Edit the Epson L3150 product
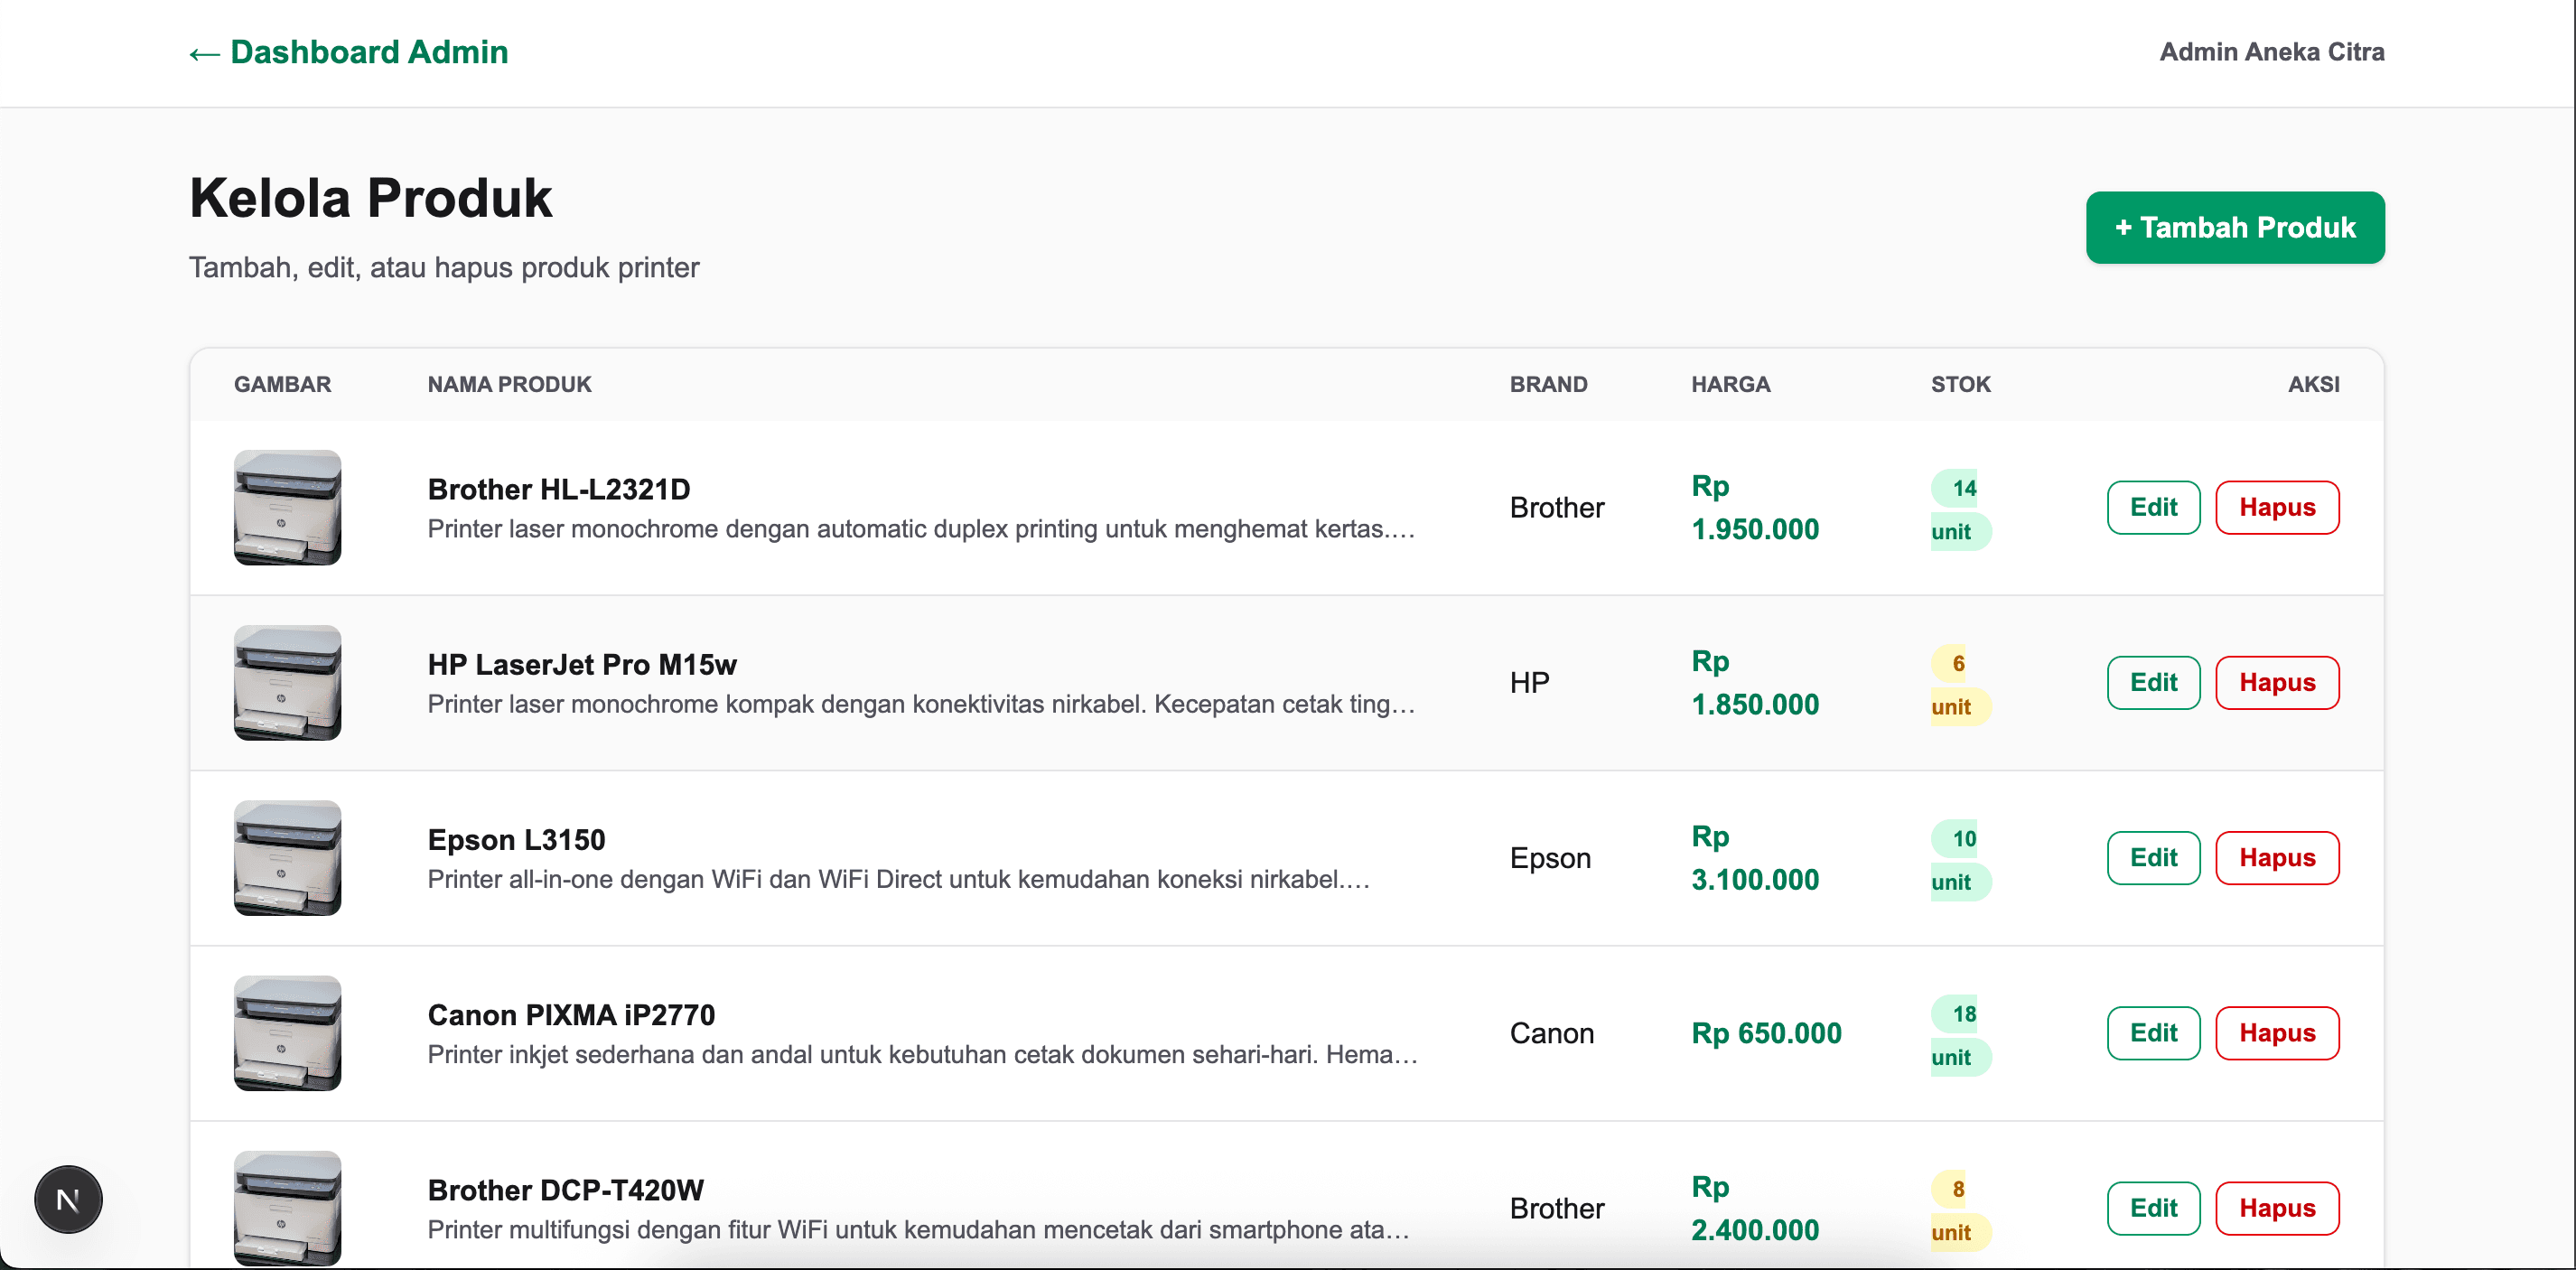The image size is (2576, 1270). point(2153,857)
